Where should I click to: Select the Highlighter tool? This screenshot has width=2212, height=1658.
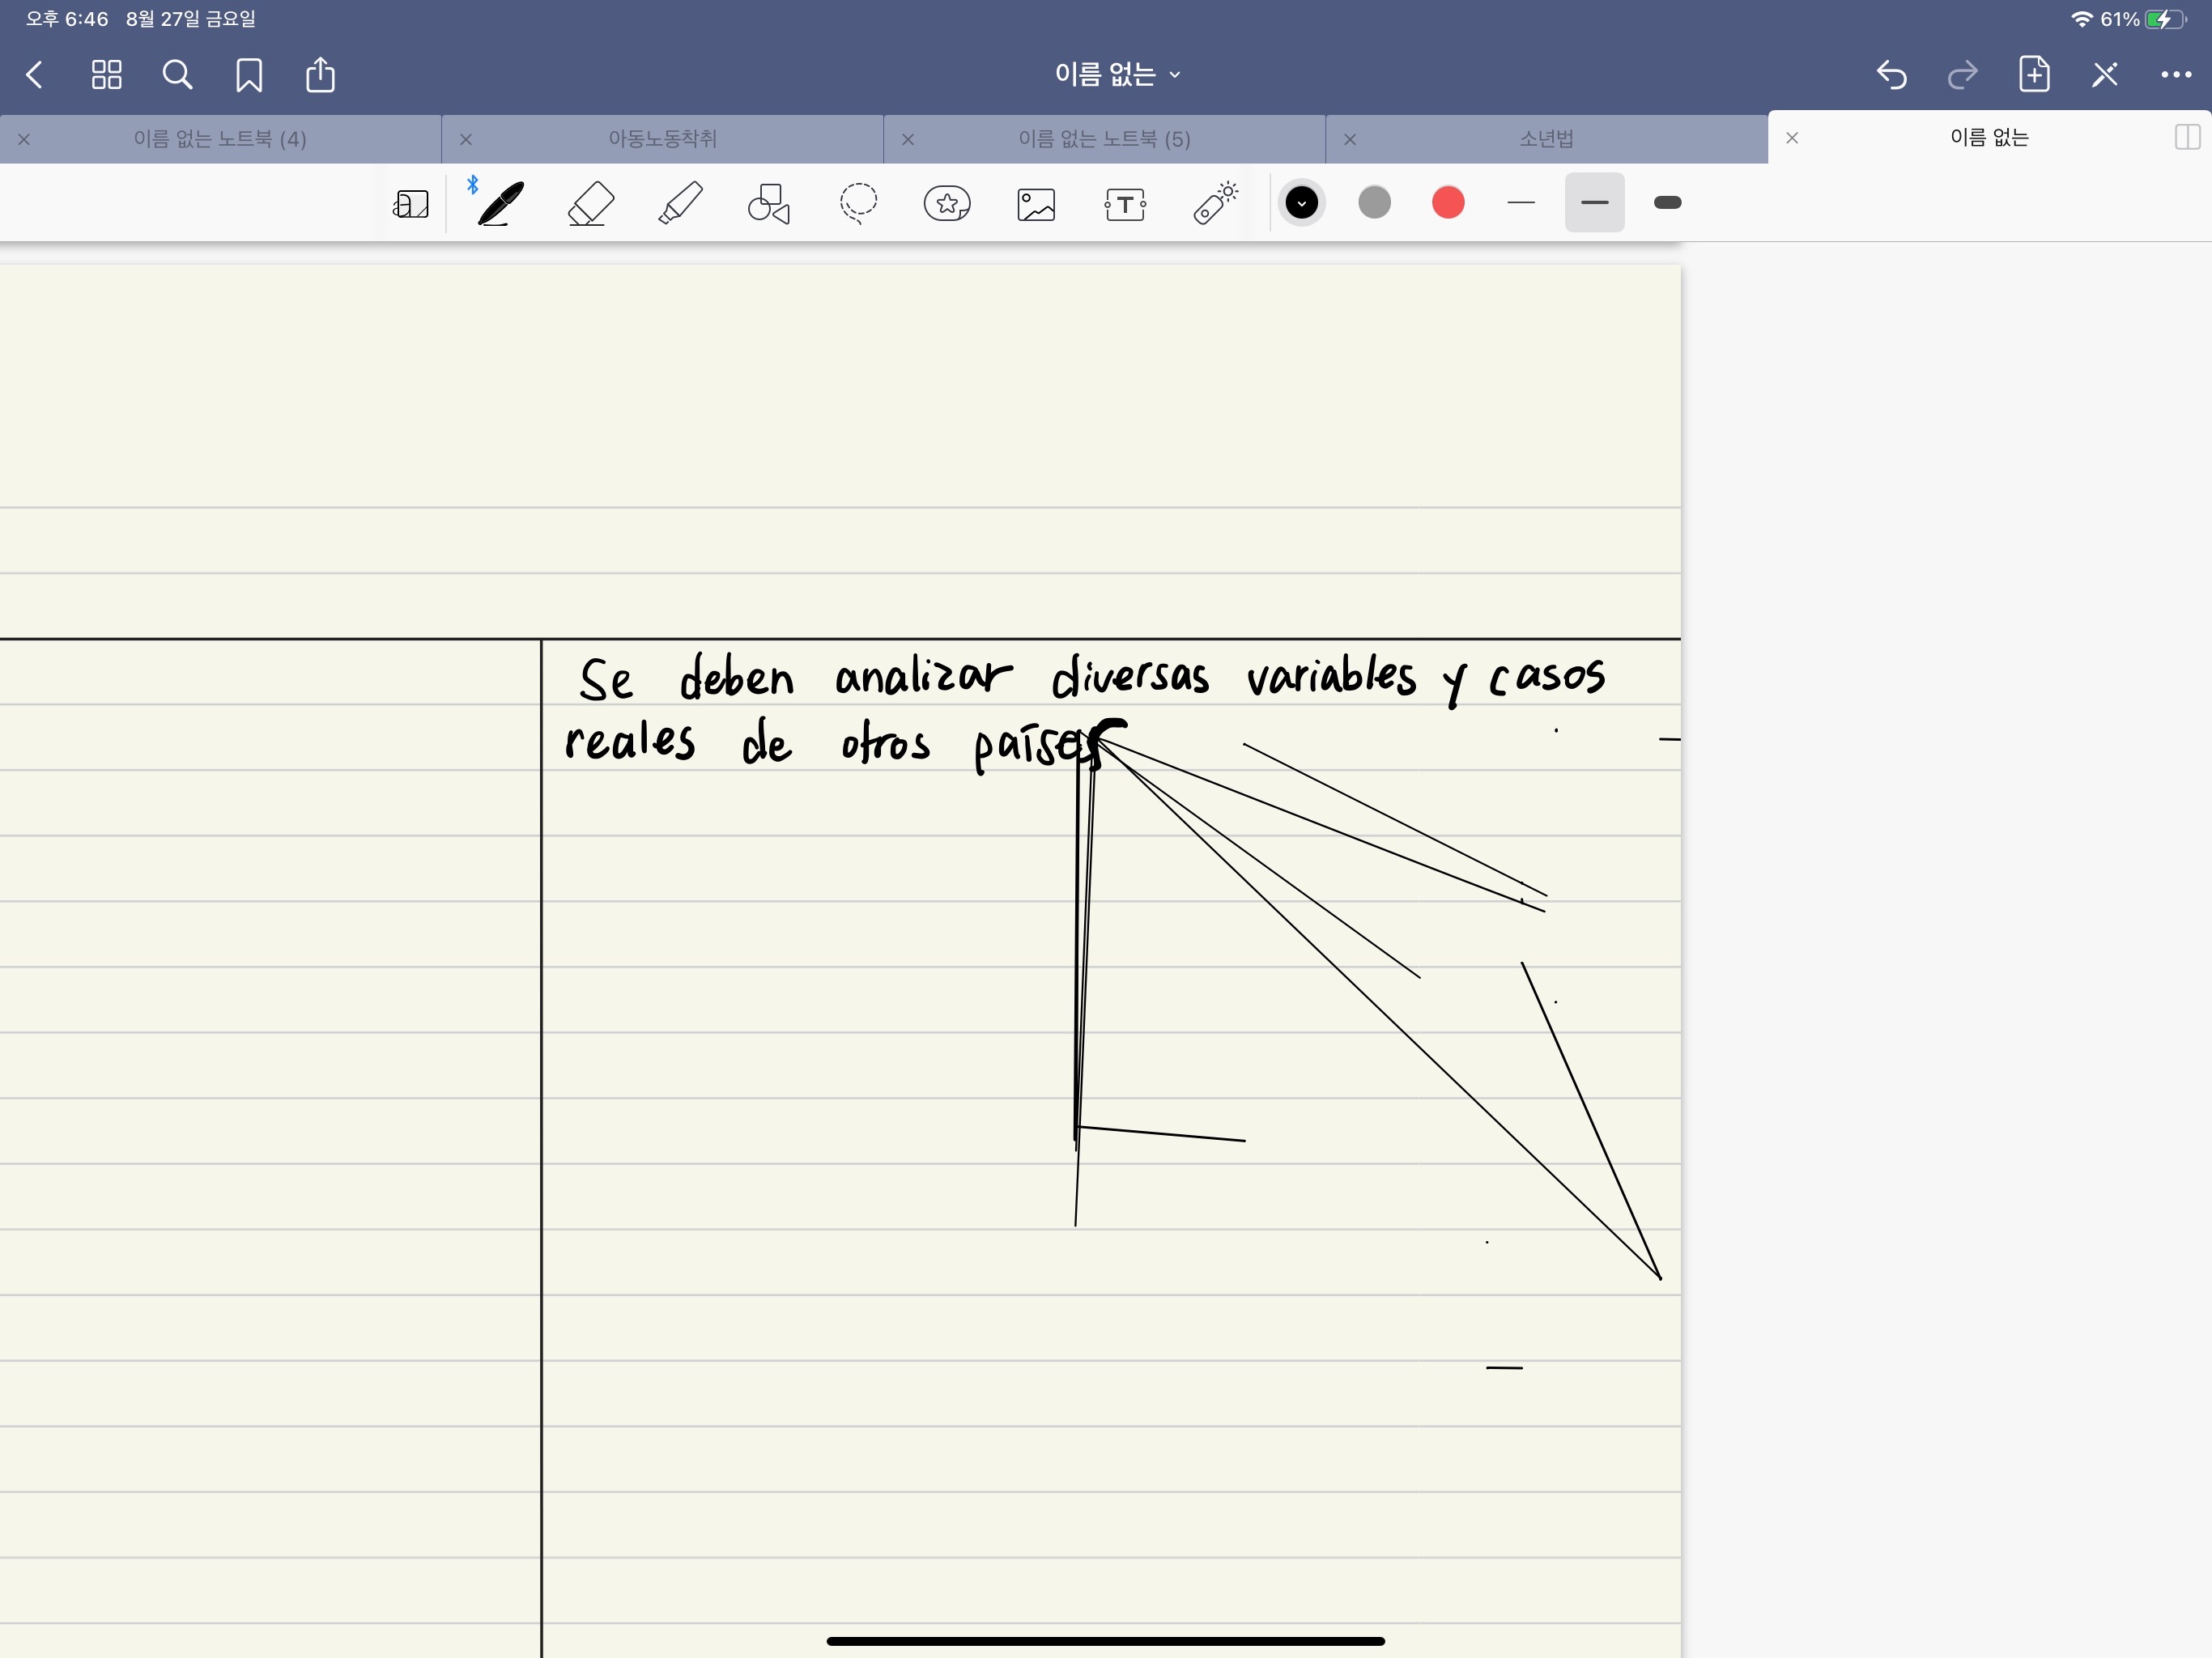pos(680,203)
